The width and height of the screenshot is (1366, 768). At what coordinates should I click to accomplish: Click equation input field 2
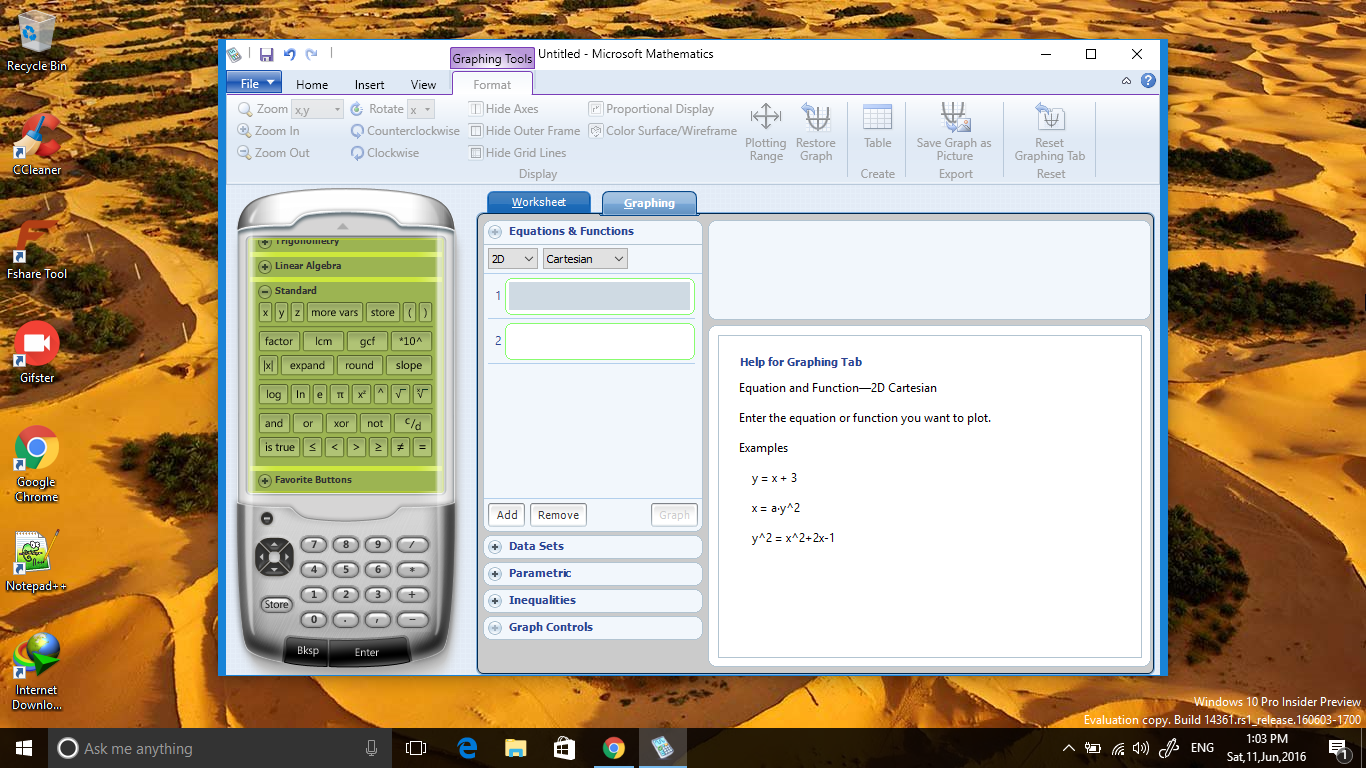point(599,341)
